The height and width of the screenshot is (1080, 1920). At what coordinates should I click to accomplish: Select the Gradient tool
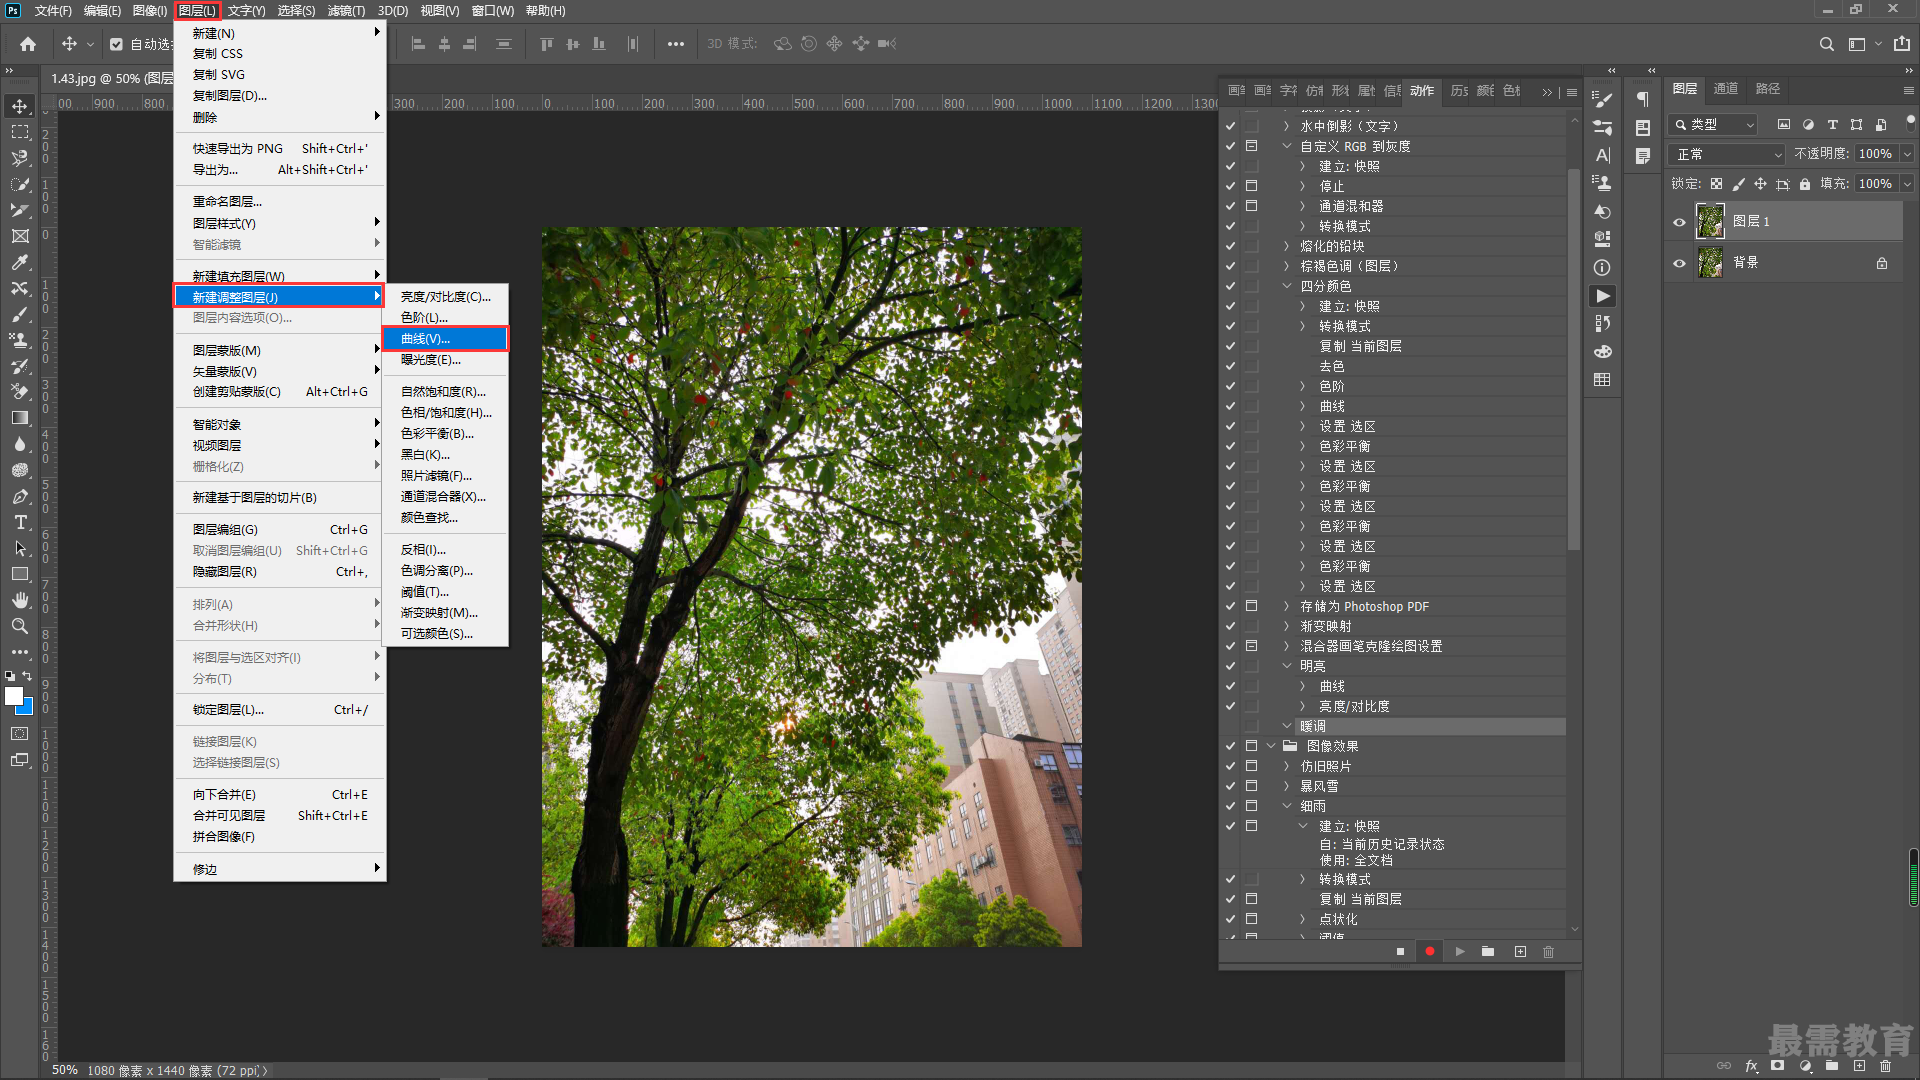click(x=20, y=418)
